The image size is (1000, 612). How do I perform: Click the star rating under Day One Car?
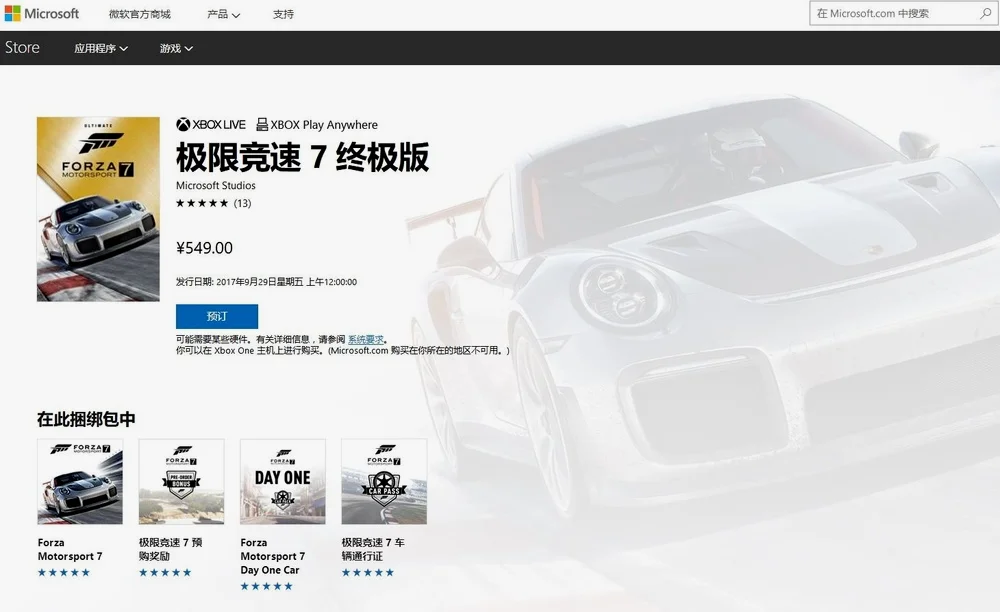[267, 586]
